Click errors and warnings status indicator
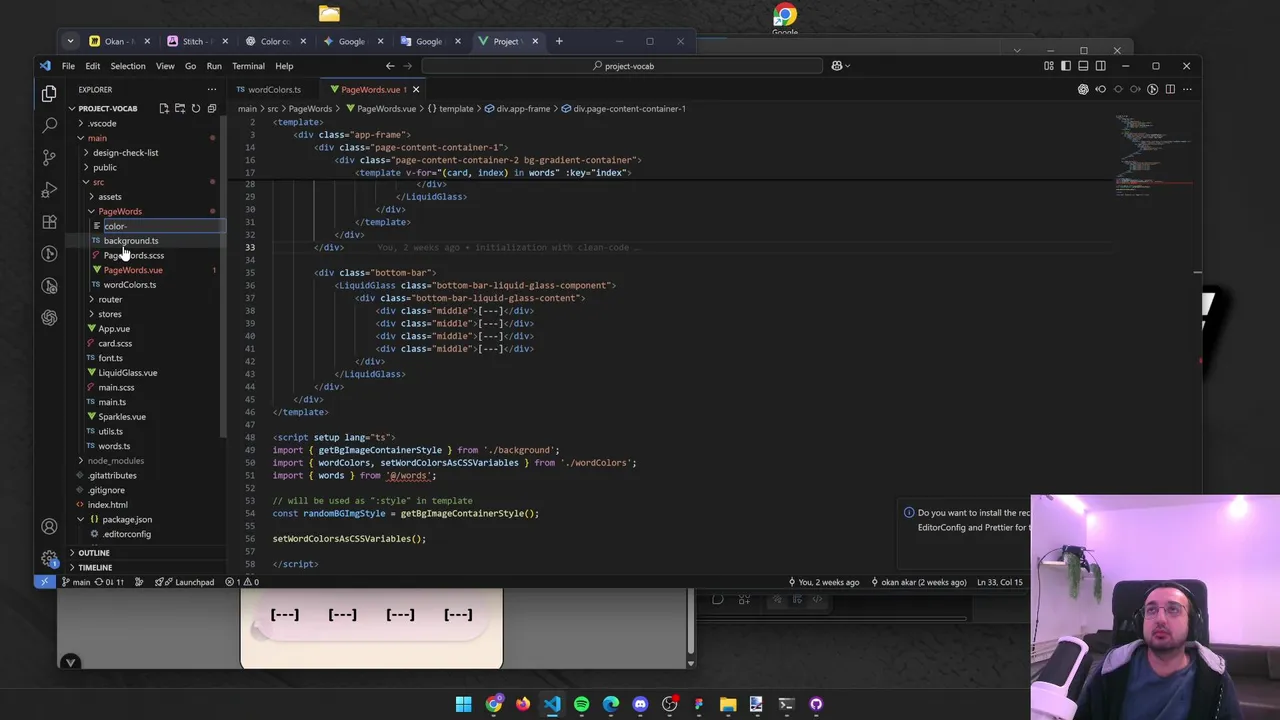This screenshot has width=1280, height=720. pos(241,582)
